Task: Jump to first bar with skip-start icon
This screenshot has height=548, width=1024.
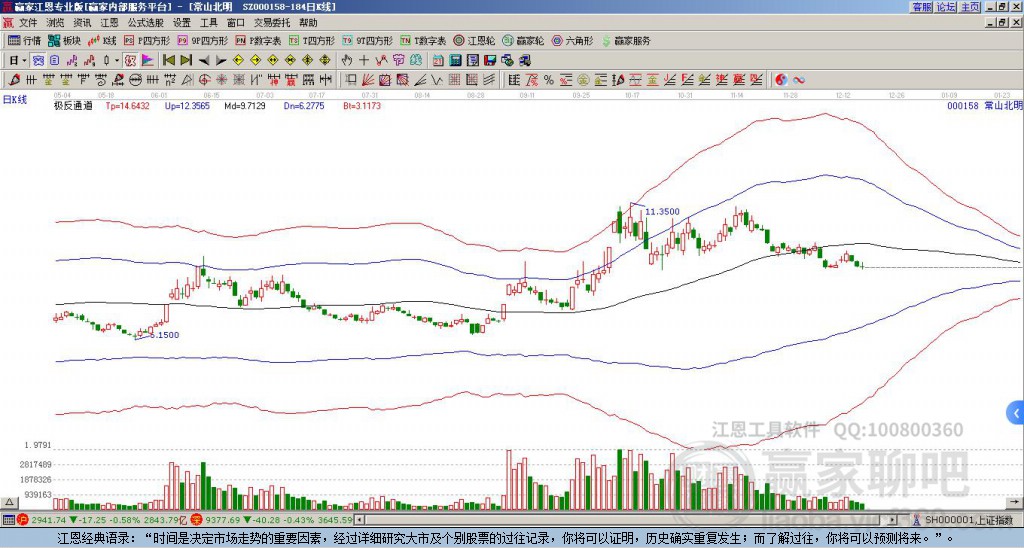Action: pos(168,61)
